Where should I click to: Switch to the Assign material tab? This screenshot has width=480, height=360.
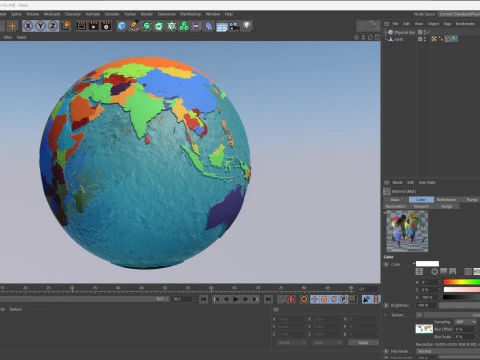tap(446, 206)
